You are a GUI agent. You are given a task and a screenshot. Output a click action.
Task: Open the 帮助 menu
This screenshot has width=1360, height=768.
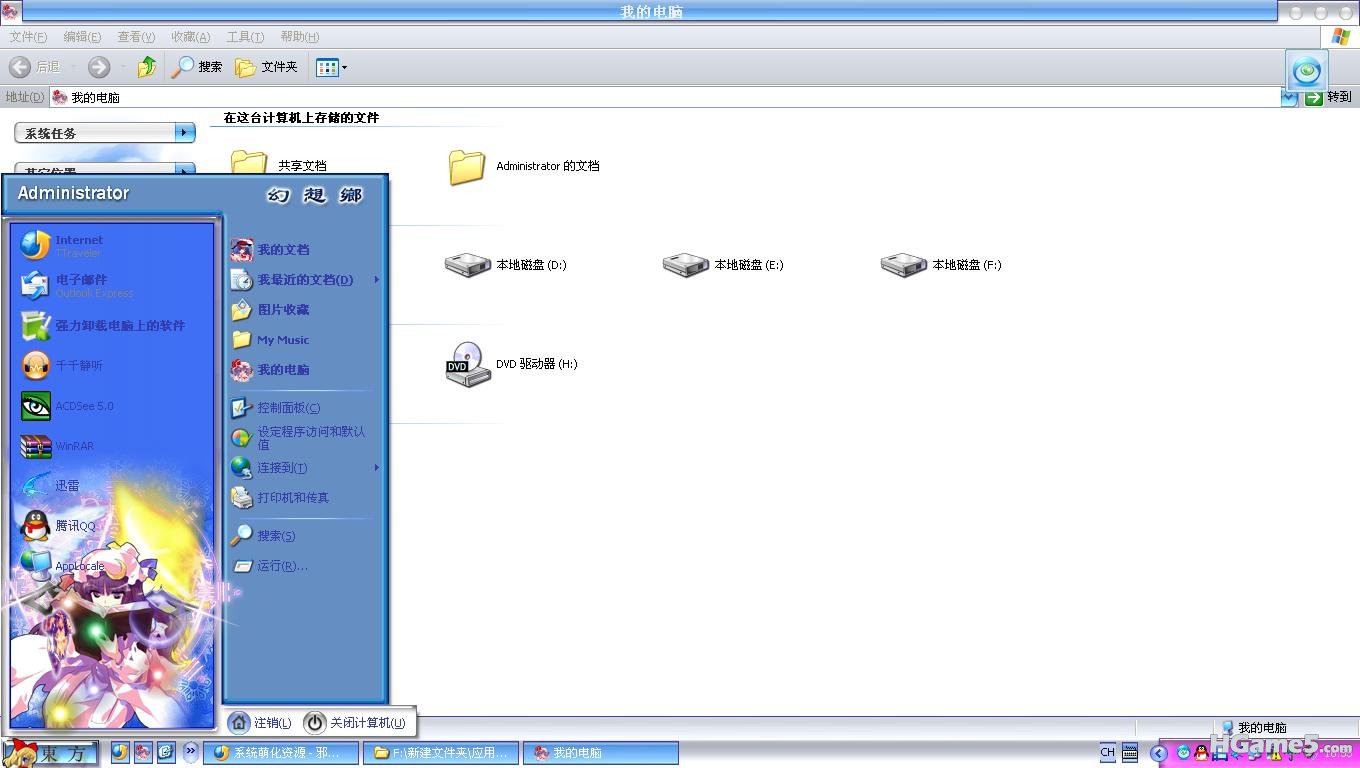pos(299,37)
